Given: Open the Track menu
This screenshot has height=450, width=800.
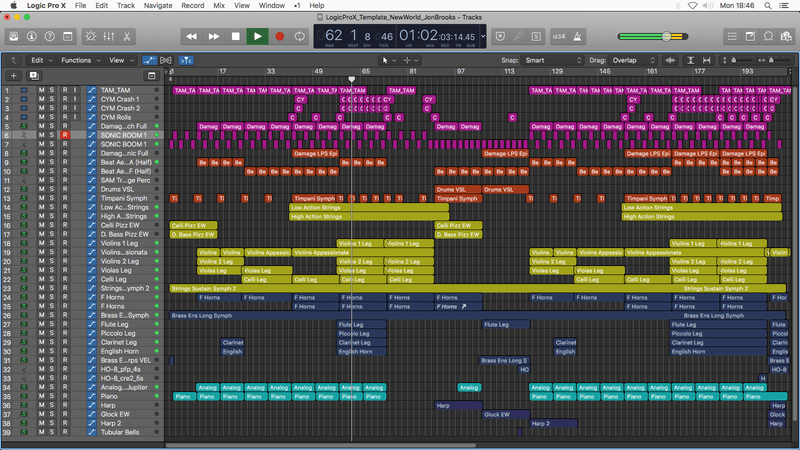Looking at the screenshot, I should click(126, 5).
